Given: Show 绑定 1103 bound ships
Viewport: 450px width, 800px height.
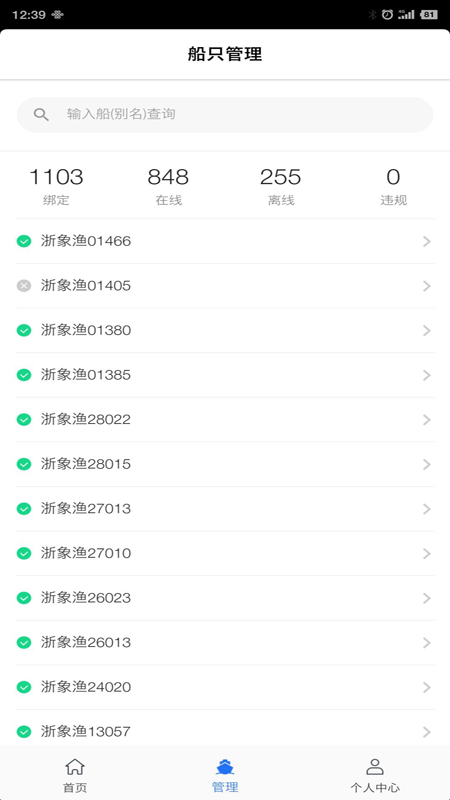Looking at the screenshot, I should (56, 186).
